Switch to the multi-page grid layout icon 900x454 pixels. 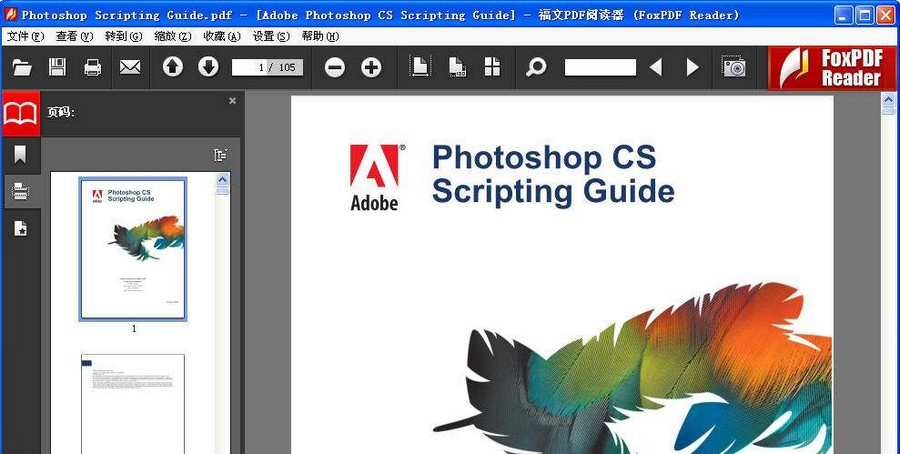tap(492, 67)
